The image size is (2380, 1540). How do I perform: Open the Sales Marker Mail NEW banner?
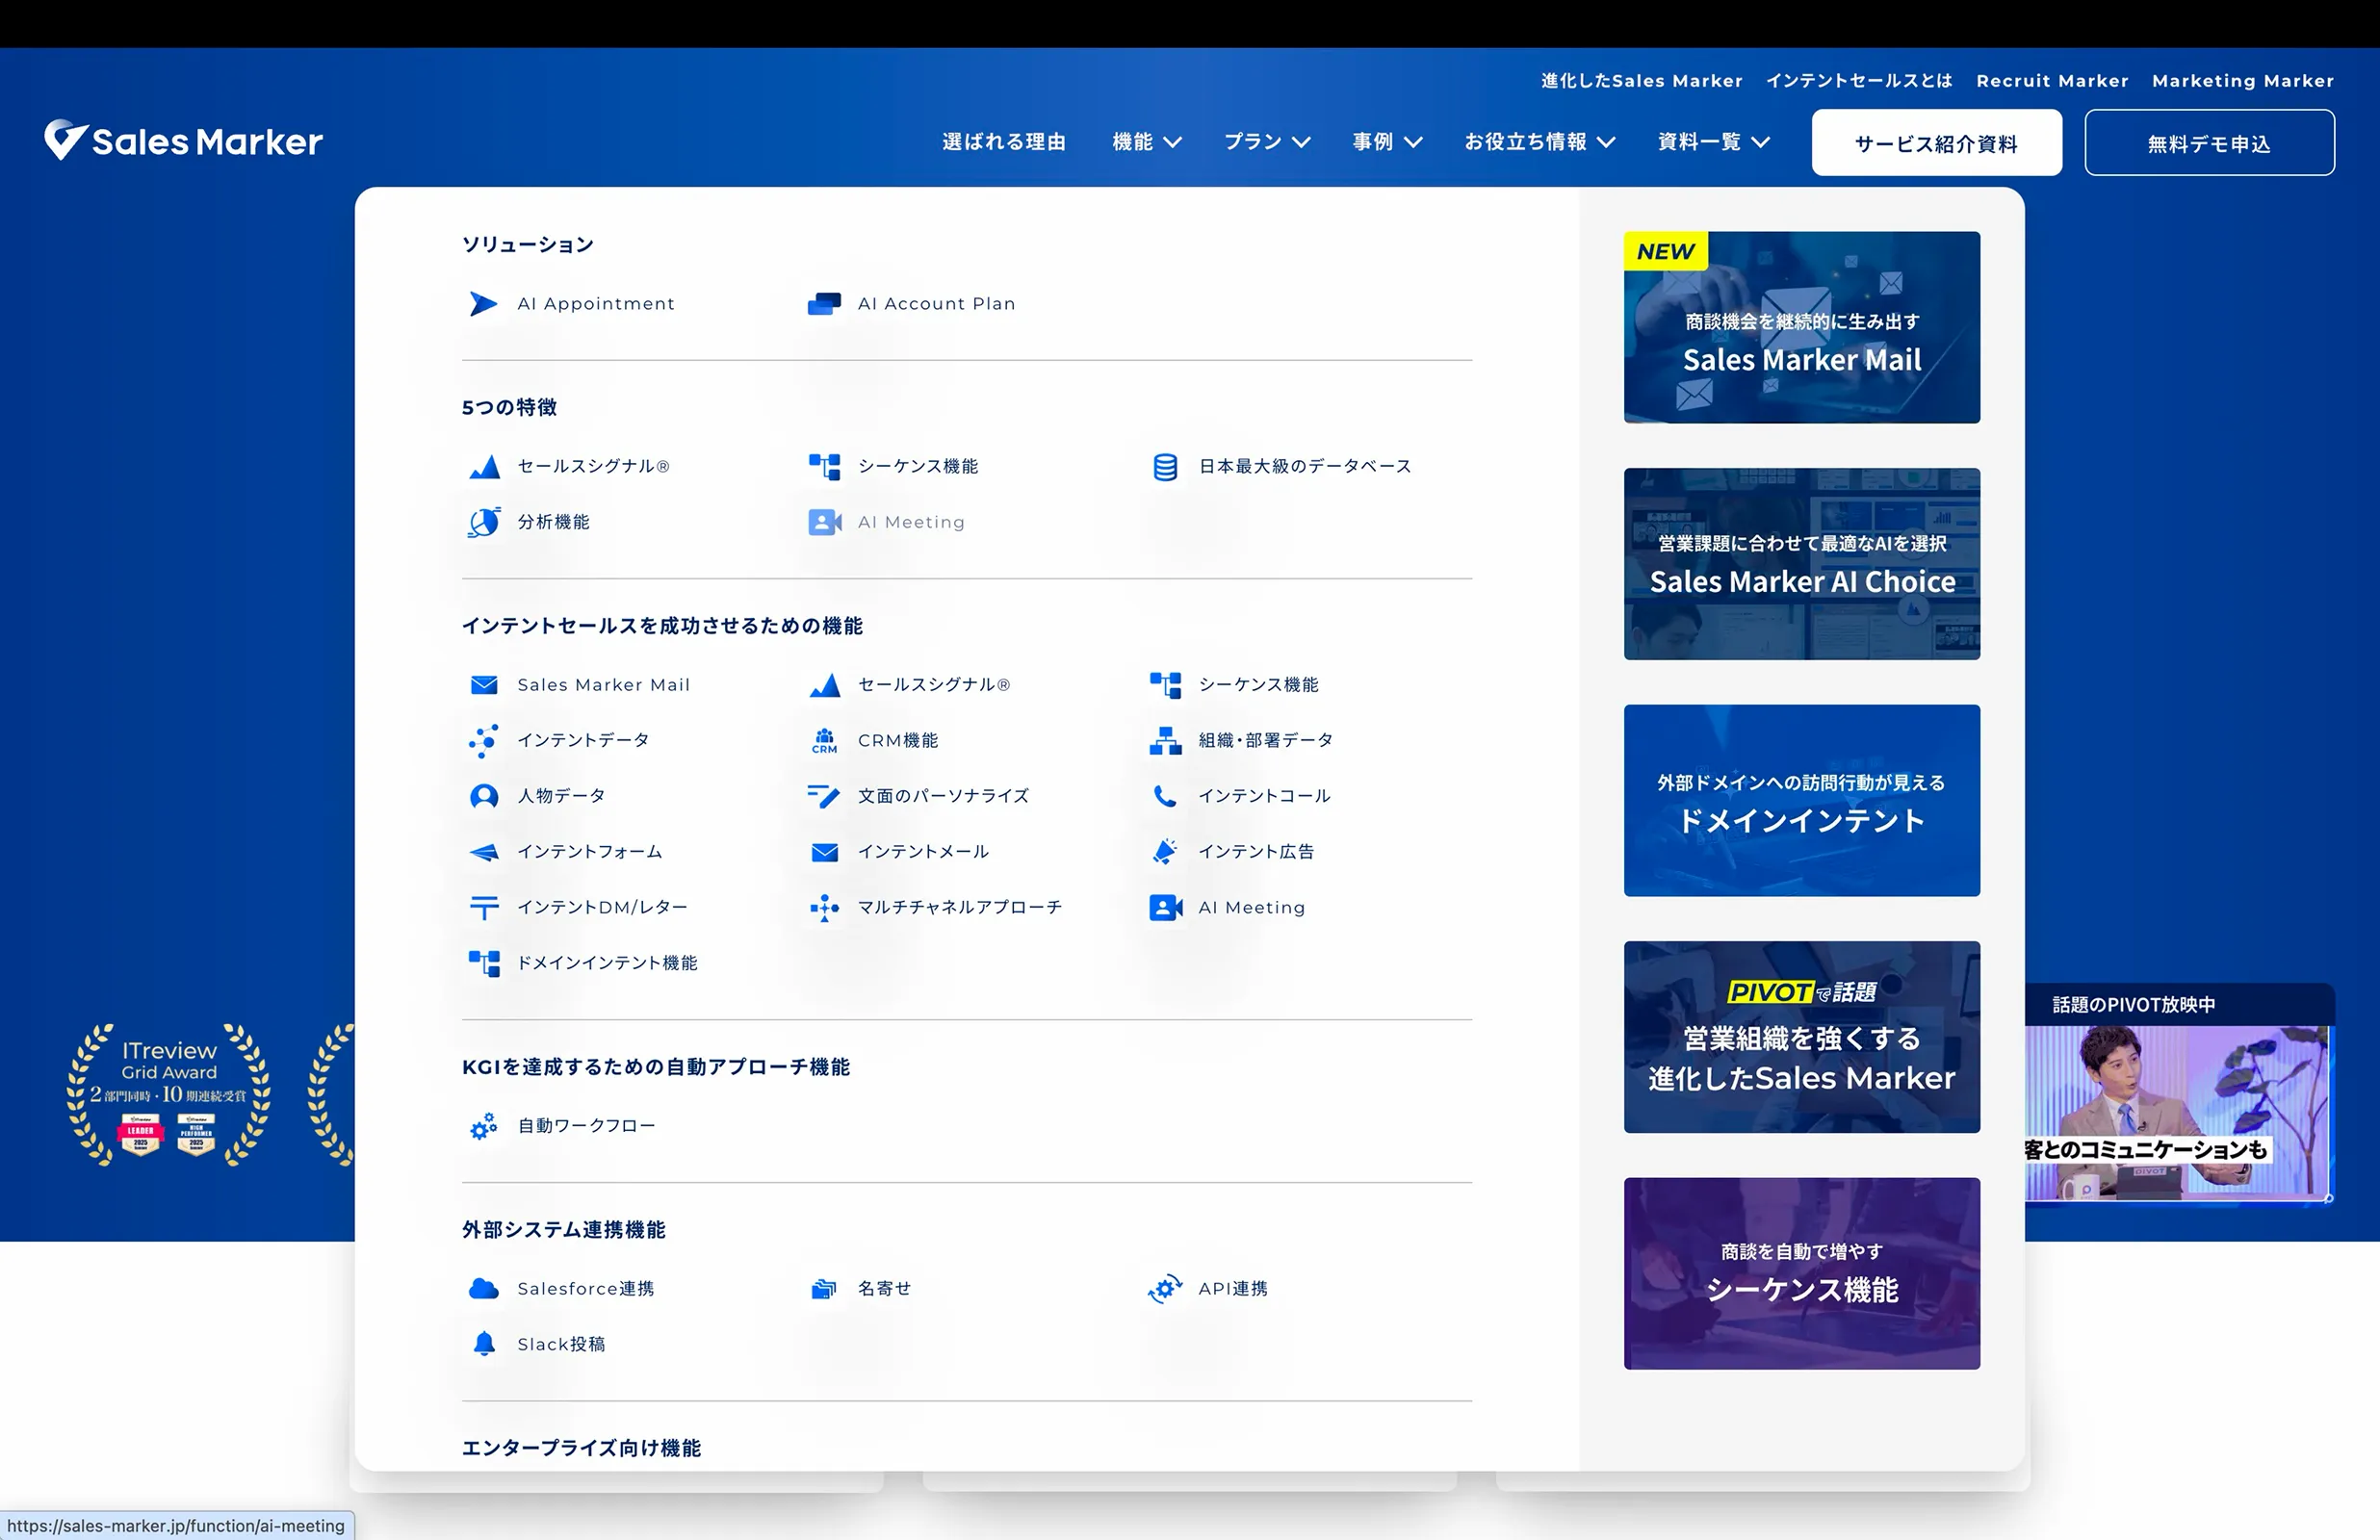[x=1801, y=327]
